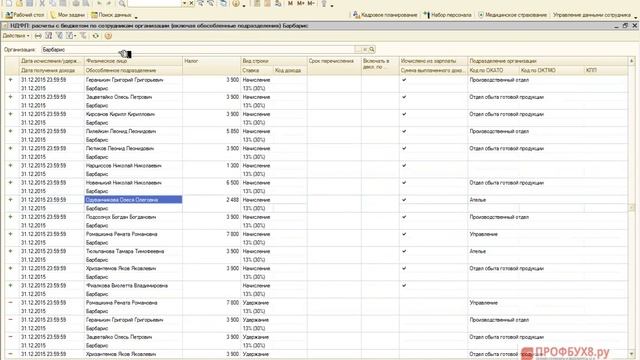Open help via the question mark icon
Screen dimensions: 640x360
(x=108, y=36)
